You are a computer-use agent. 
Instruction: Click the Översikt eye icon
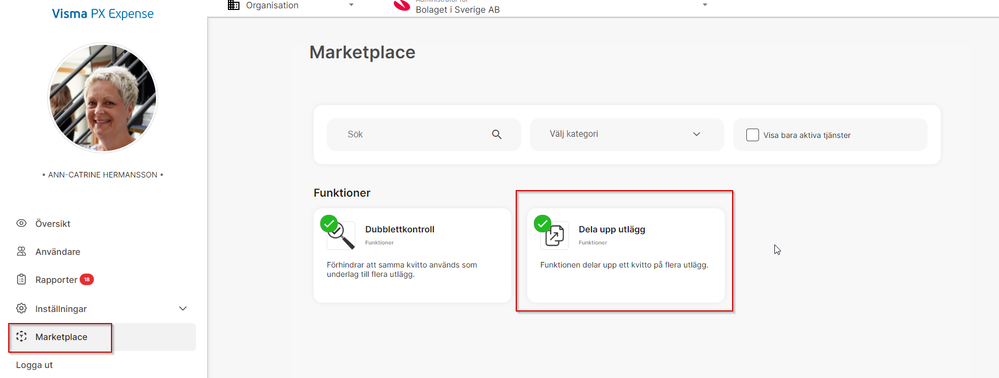(22, 224)
